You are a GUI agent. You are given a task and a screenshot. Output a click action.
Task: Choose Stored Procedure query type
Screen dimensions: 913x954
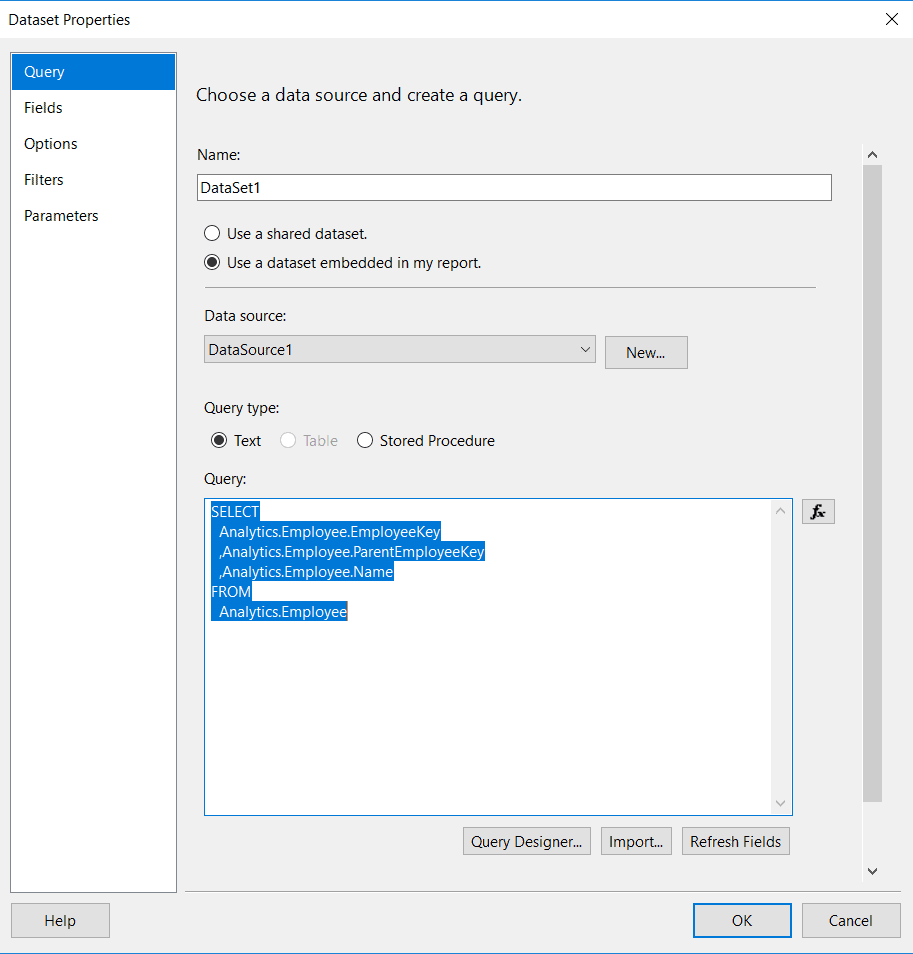point(365,441)
